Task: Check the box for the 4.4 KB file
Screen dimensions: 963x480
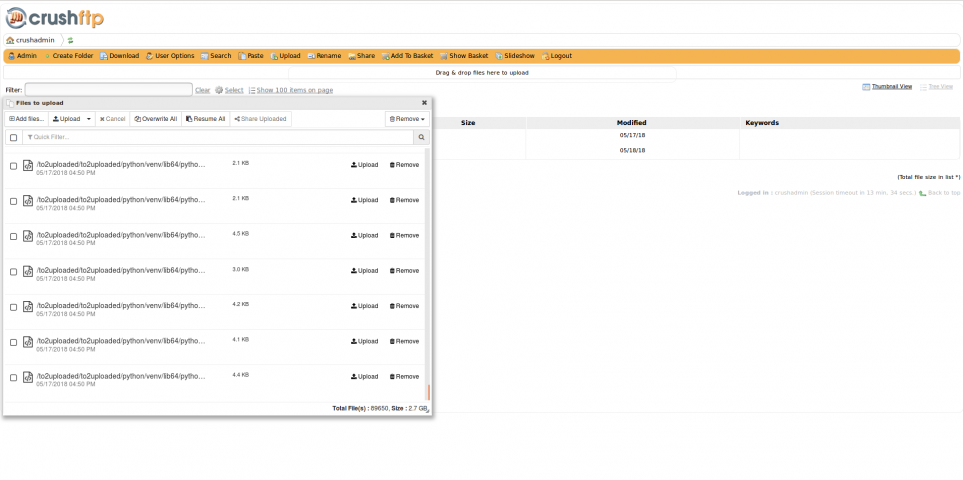Action: pos(14,378)
